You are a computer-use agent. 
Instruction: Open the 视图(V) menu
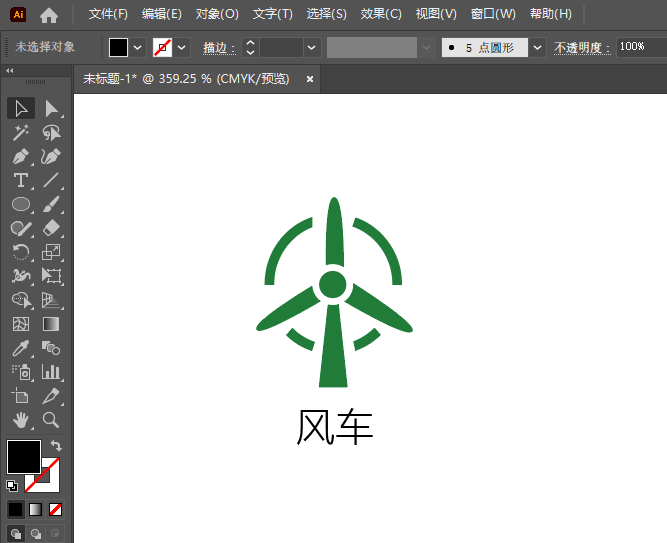[x=436, y=14]
